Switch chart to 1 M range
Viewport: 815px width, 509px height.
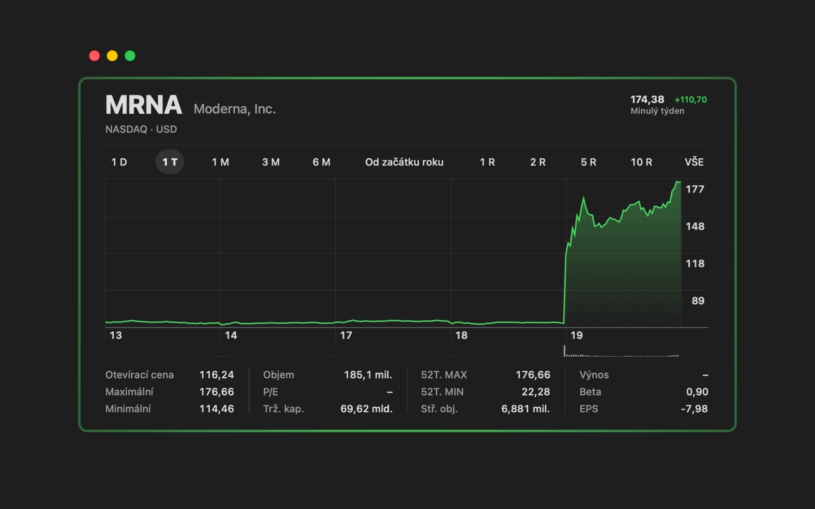[x=220, y=162]
